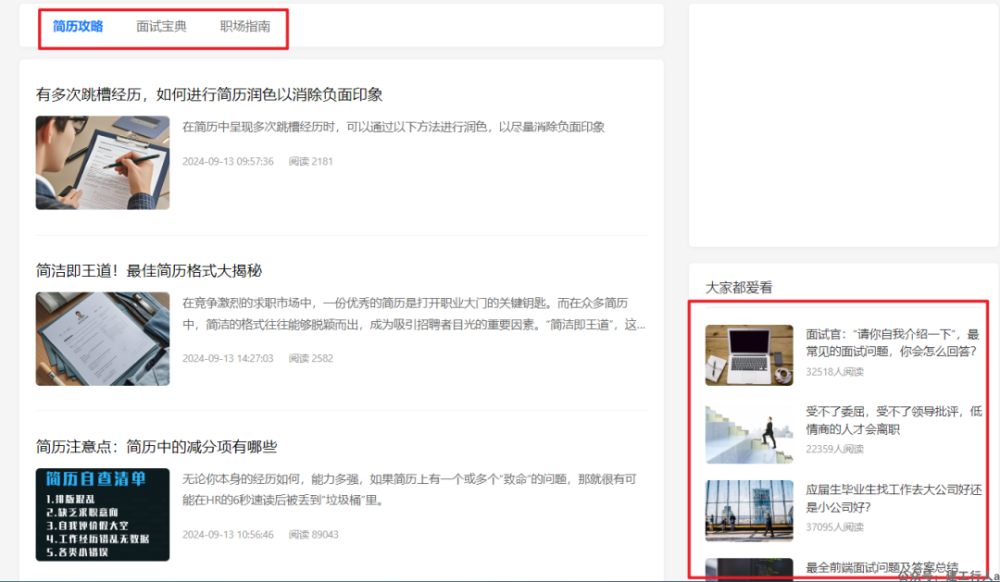This screenshot has height=582, width=1000.
Task: Click summary text starting 在简历中呈现多次跳槽经历时
Action: tap(393, 127)
